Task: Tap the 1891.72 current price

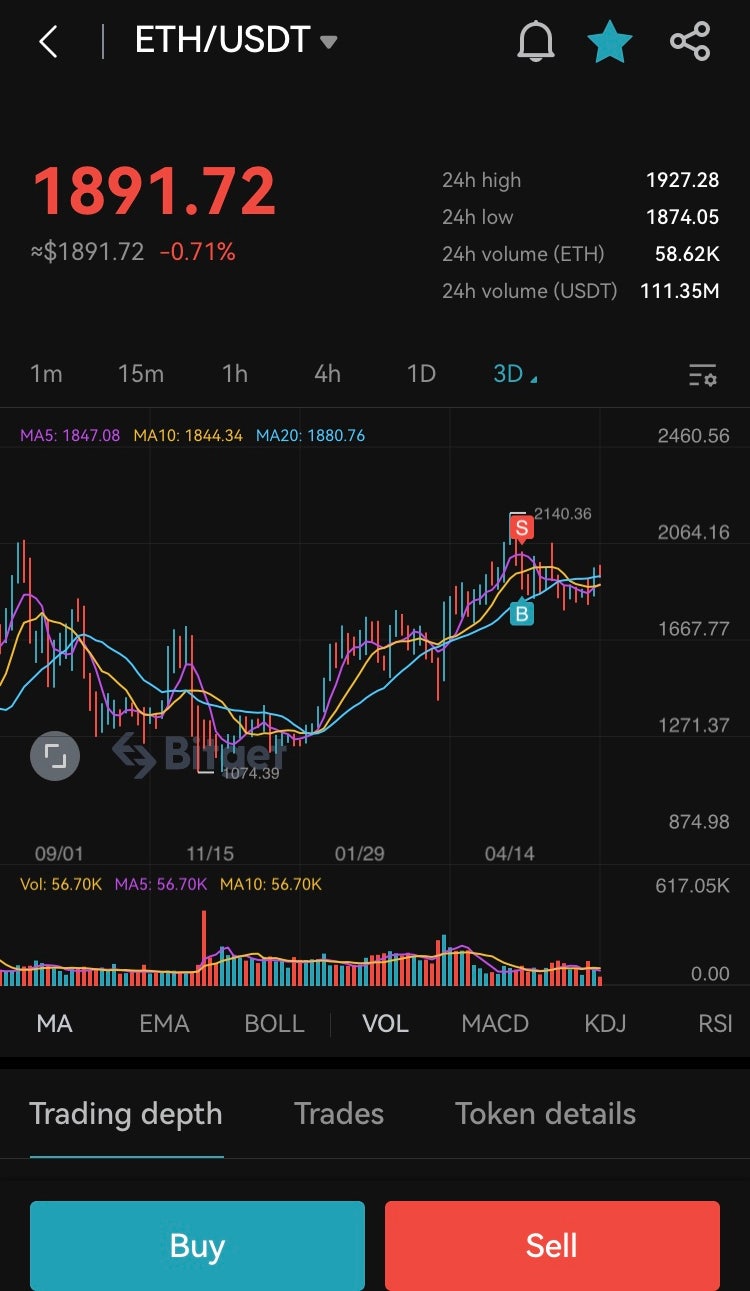Action: 154,192
